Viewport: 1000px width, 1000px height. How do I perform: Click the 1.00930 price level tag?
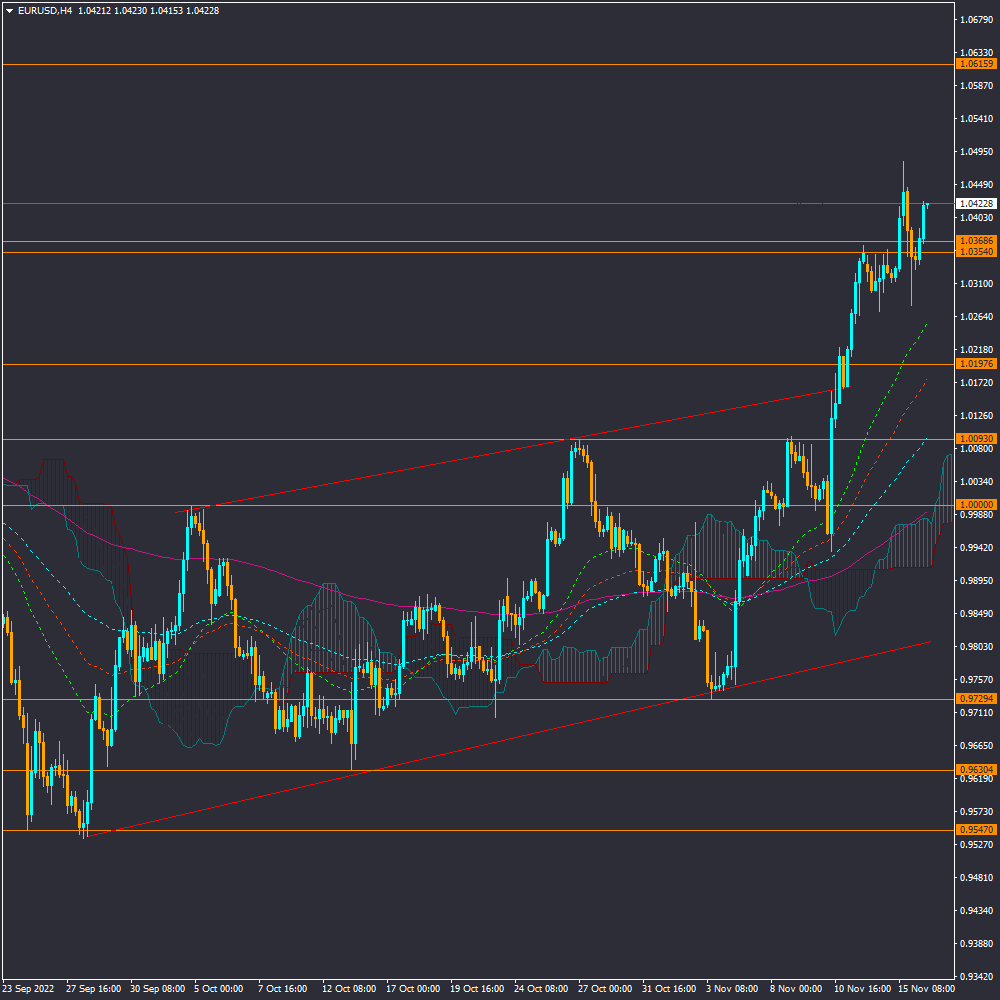point(976,439)
